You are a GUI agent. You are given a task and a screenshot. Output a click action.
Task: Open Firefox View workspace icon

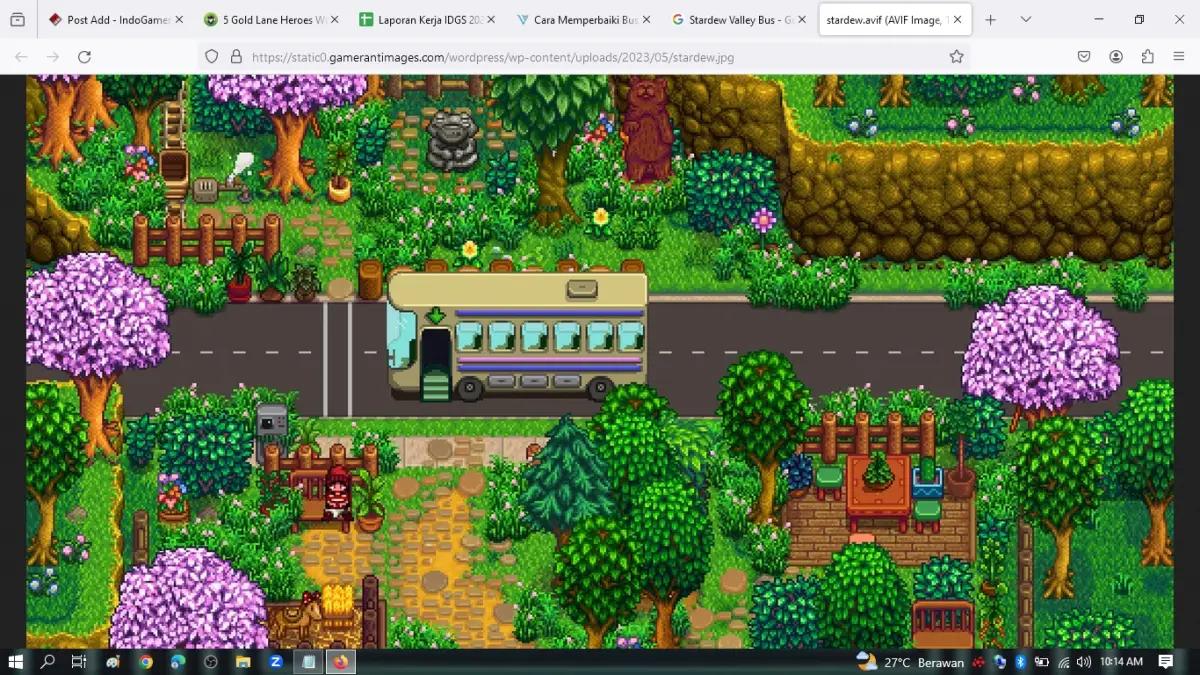tap(17, 19)
